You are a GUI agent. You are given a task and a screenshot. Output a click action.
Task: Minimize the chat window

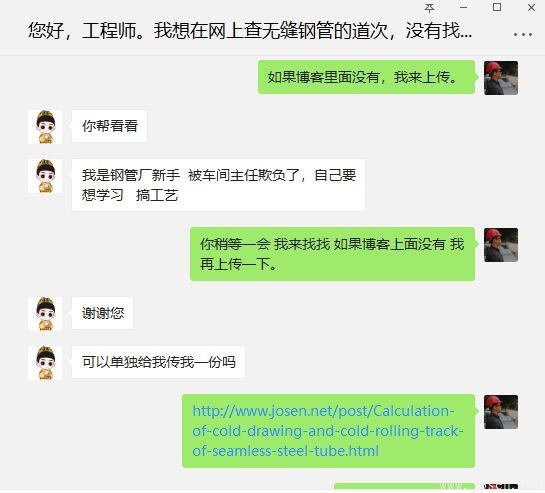point(463,7)
